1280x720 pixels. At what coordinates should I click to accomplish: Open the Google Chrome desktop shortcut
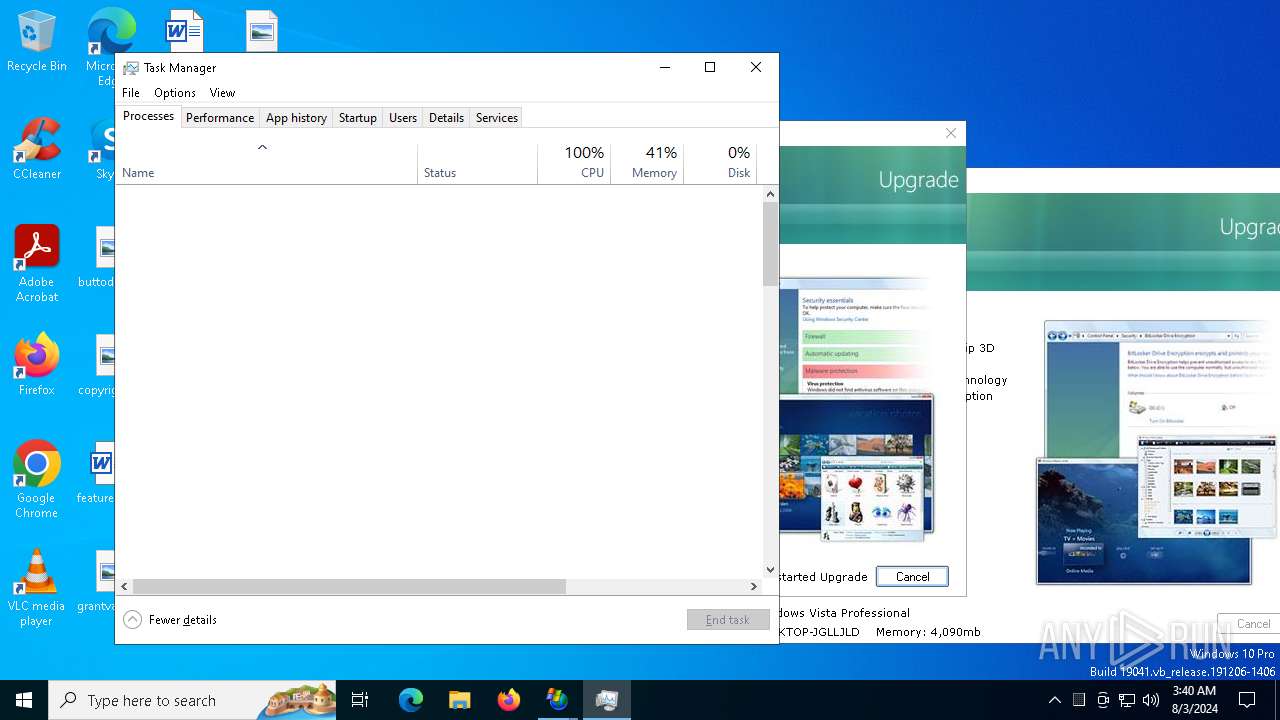pyautogui.click(x=37, y=480)
